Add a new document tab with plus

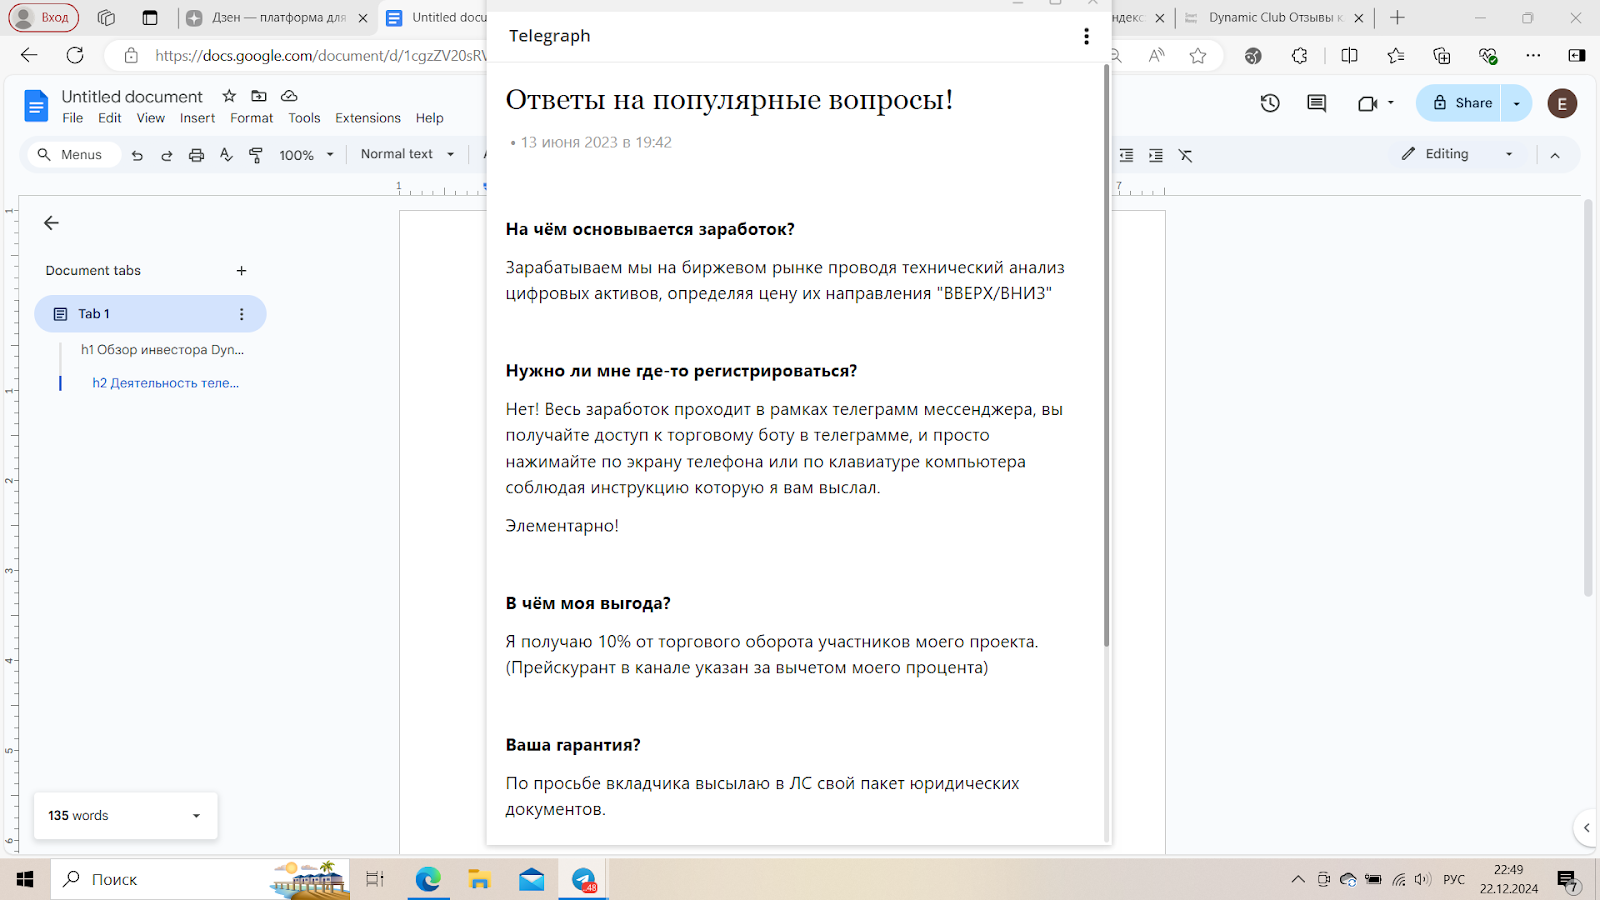point(241,271)
